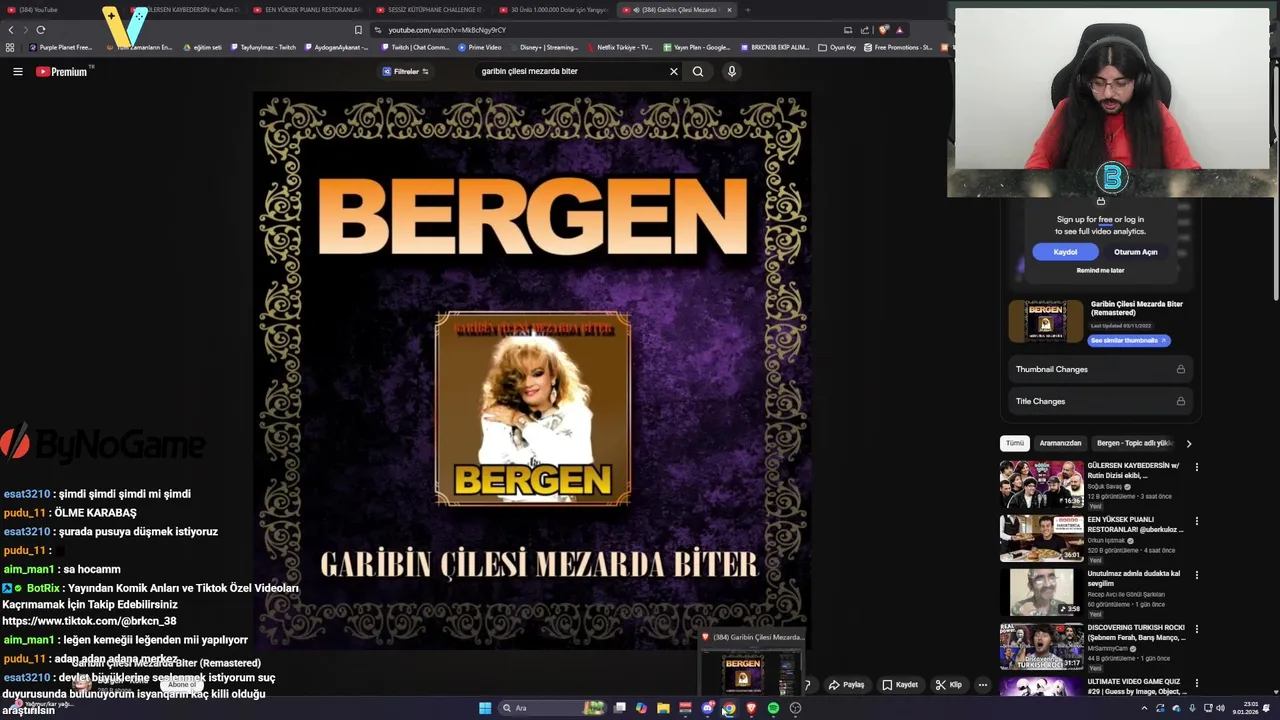Expand the Title Changes section
The height and width of the screenshot is (720, 1280).
click(x=1100, y=401)
